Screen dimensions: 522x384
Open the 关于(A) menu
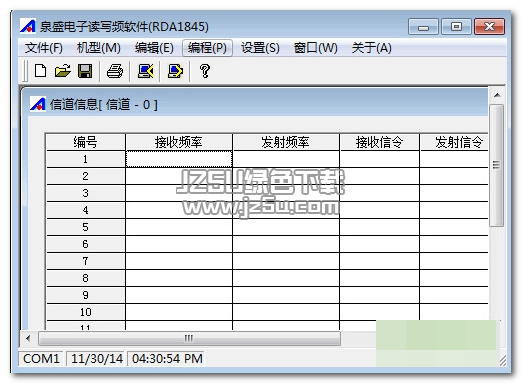click(372, 48)
